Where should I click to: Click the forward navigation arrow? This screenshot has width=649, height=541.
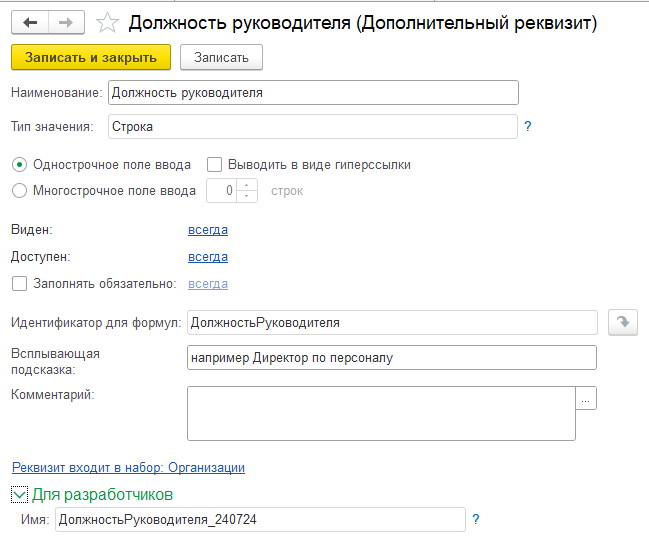click(x=66, y=21)
